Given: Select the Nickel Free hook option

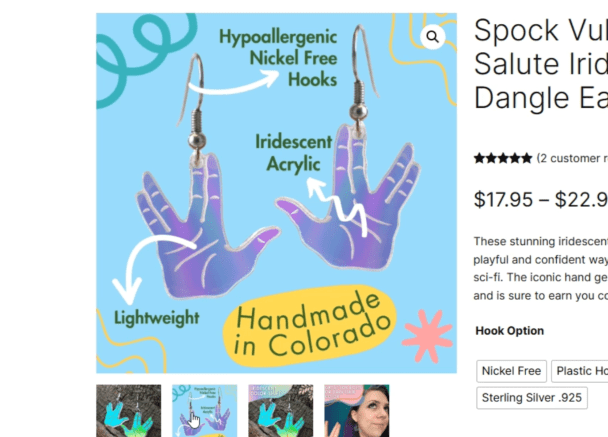Looking at the screenshot, I should pyautogui.click(x=511, y=371).
